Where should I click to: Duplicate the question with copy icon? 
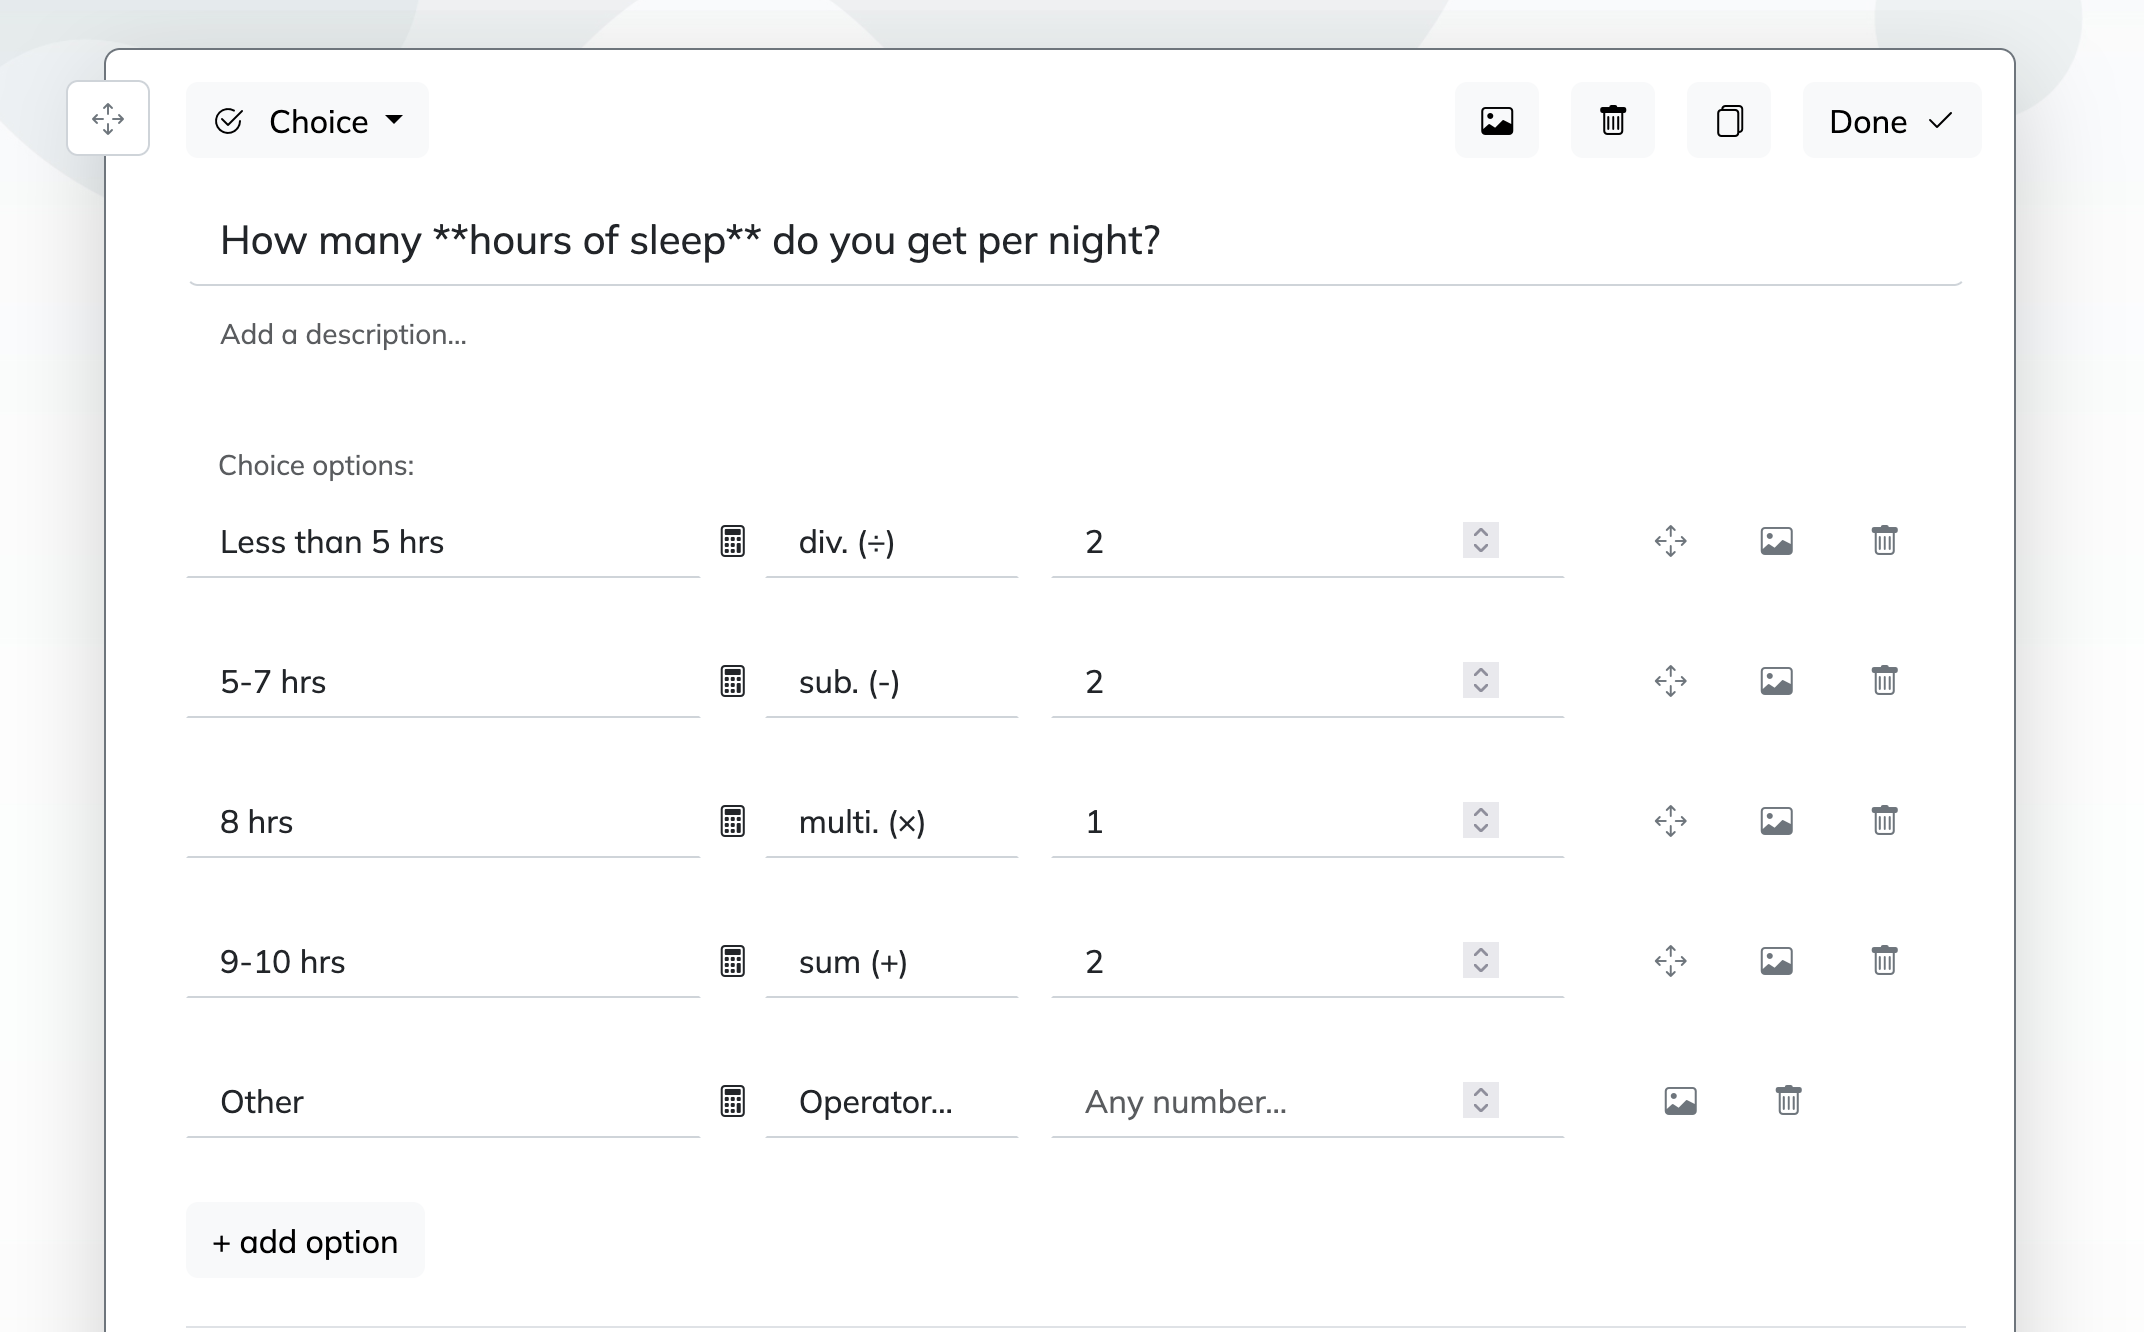[x=1728, y=121]
